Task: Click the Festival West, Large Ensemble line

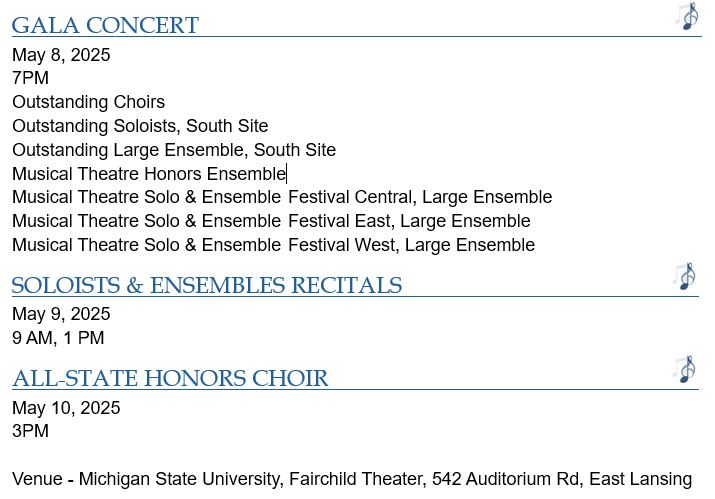Action: [x=273, y=245]
